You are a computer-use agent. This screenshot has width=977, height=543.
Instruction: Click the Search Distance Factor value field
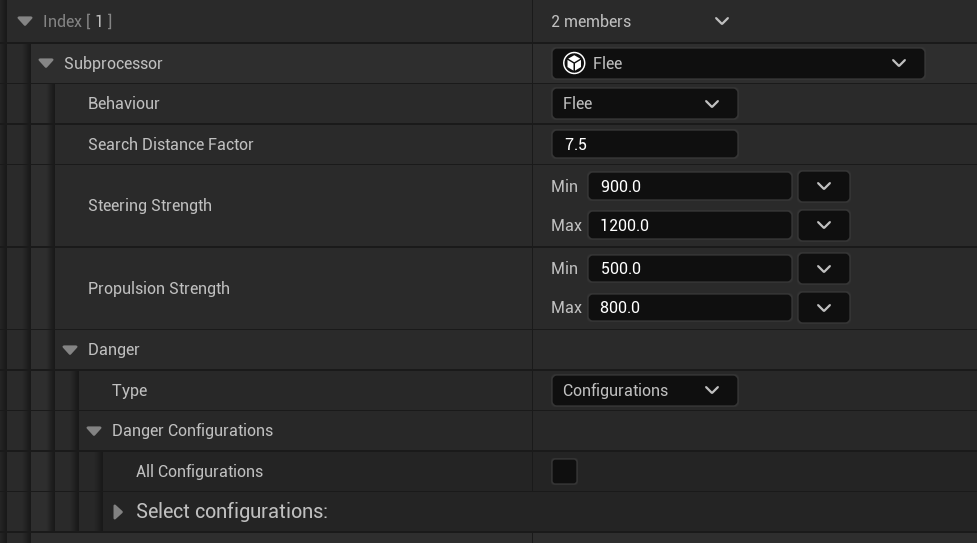pos(644,144)
